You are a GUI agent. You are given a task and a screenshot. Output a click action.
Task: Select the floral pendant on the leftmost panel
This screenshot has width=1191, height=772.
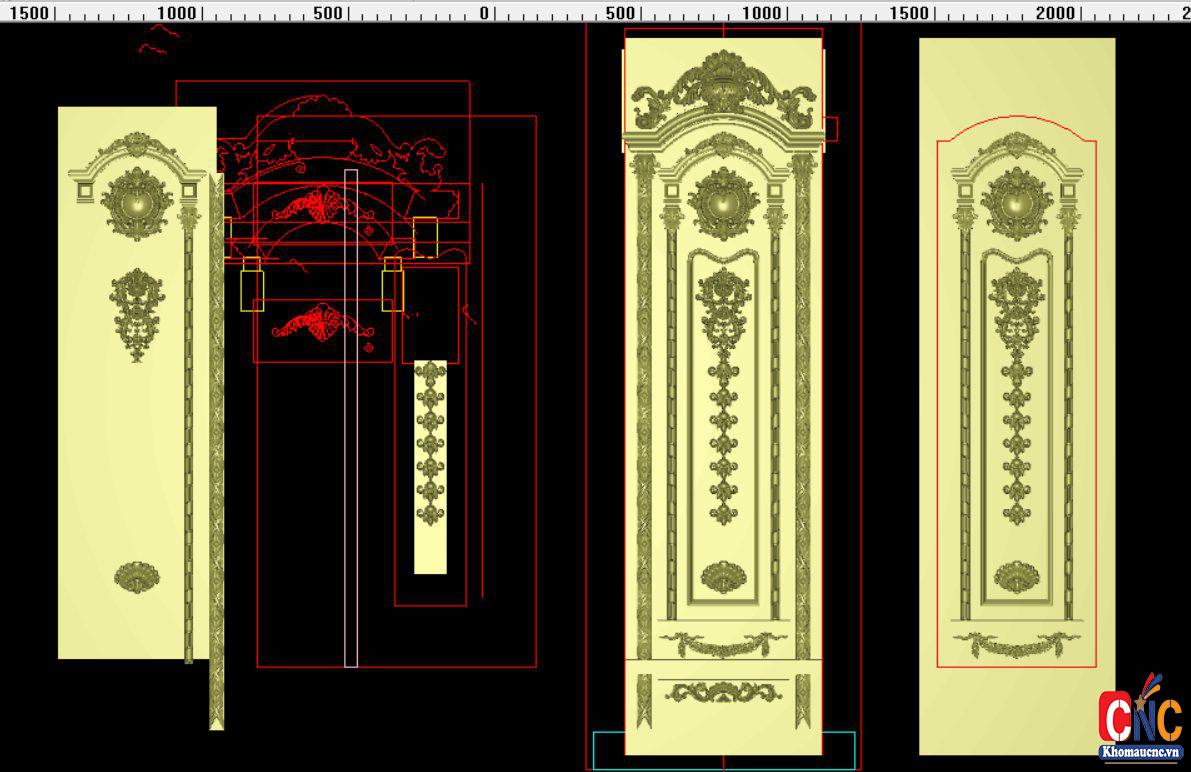(137, 312)
